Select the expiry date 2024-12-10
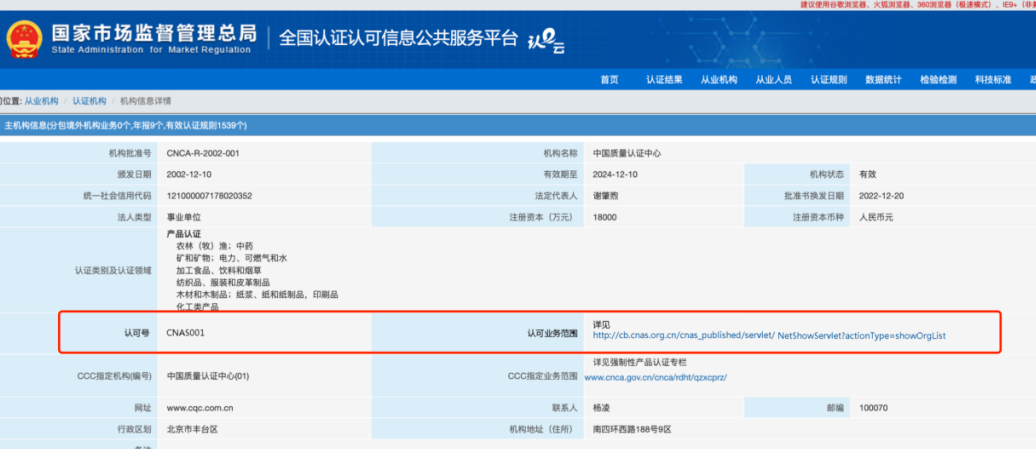The width and height of the screenshot is (1036, 449). (x=615, y=174)
